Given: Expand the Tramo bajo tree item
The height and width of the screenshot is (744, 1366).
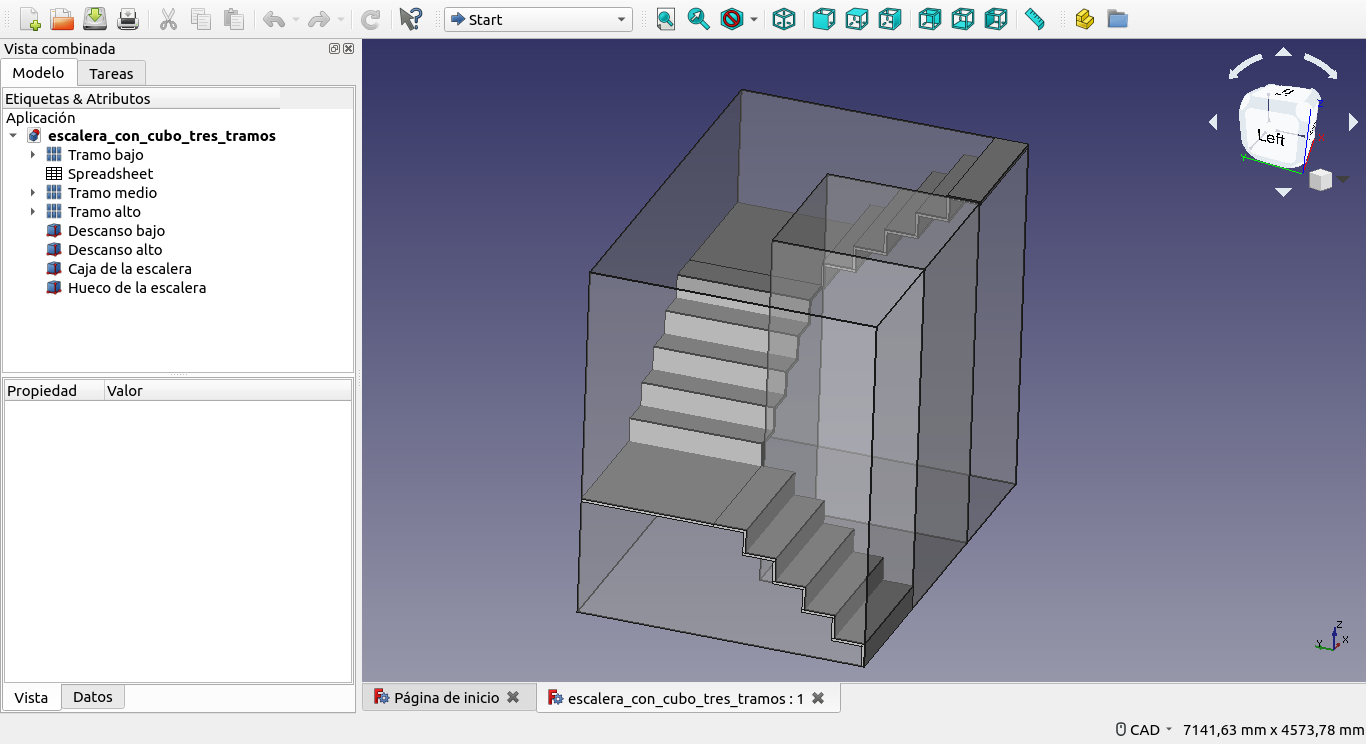Looking at the screenshot, I should [x=33, y=155].
